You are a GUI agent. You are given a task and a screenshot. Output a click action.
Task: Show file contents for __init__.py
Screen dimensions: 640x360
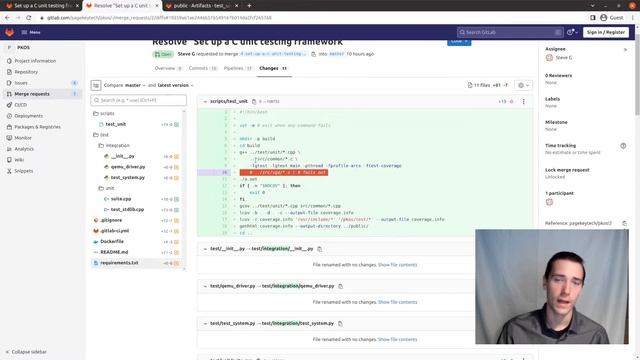pos(398,265)
